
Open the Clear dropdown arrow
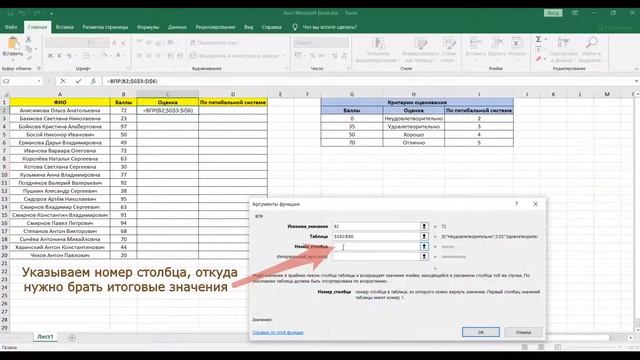pyautogui.click(x=546, y=59)
